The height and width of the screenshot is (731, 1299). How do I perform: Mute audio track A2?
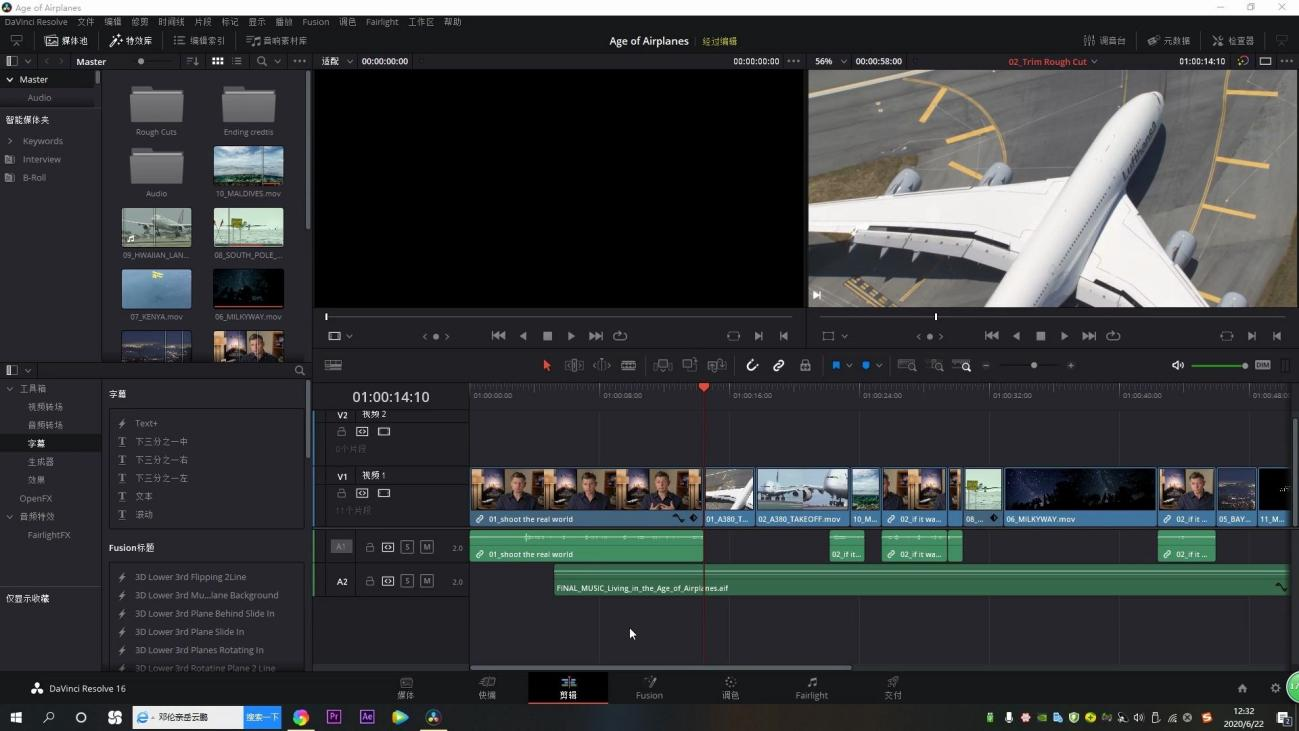427,581
